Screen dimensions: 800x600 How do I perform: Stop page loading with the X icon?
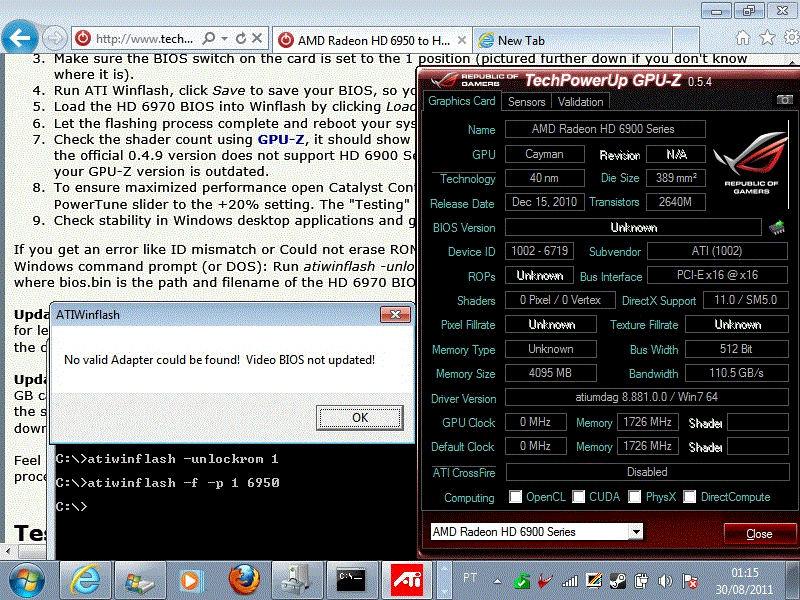point(257,38)
